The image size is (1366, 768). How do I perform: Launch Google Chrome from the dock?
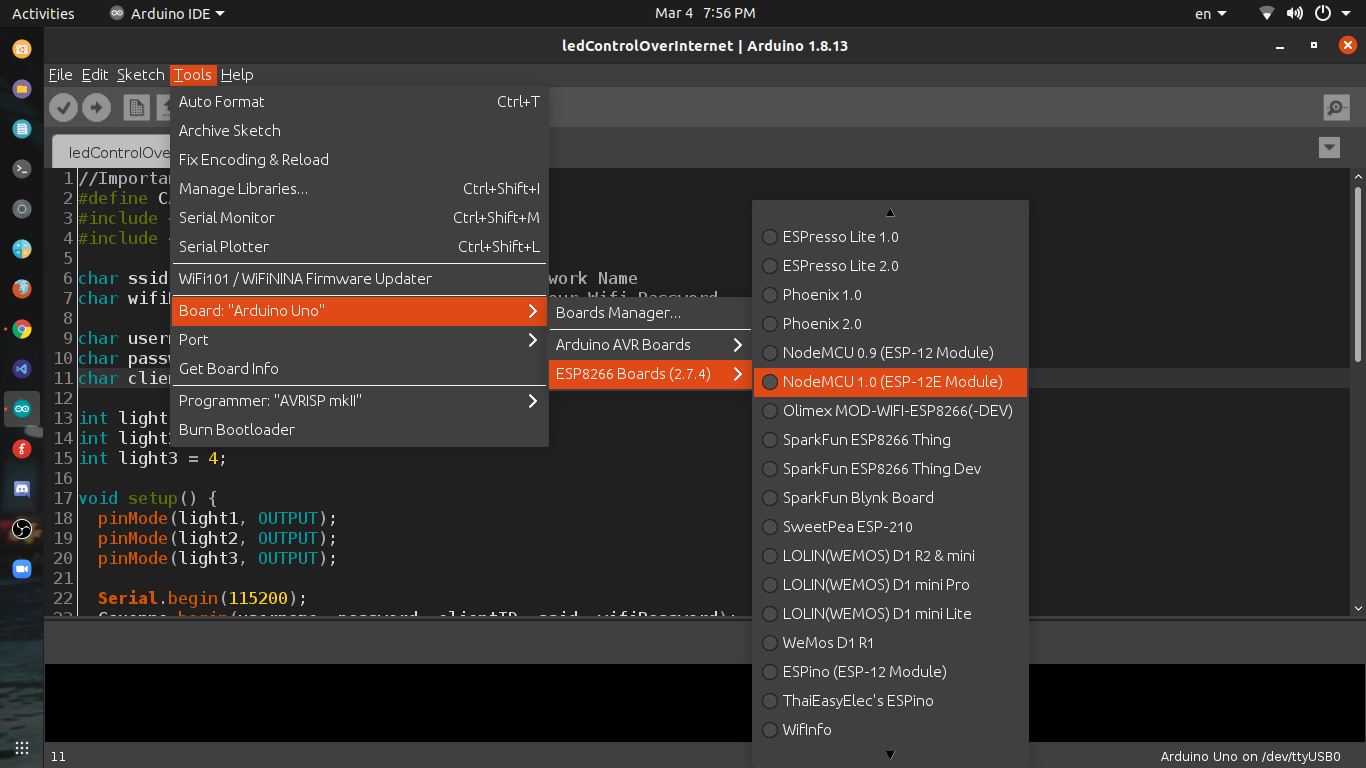(22, 329)
